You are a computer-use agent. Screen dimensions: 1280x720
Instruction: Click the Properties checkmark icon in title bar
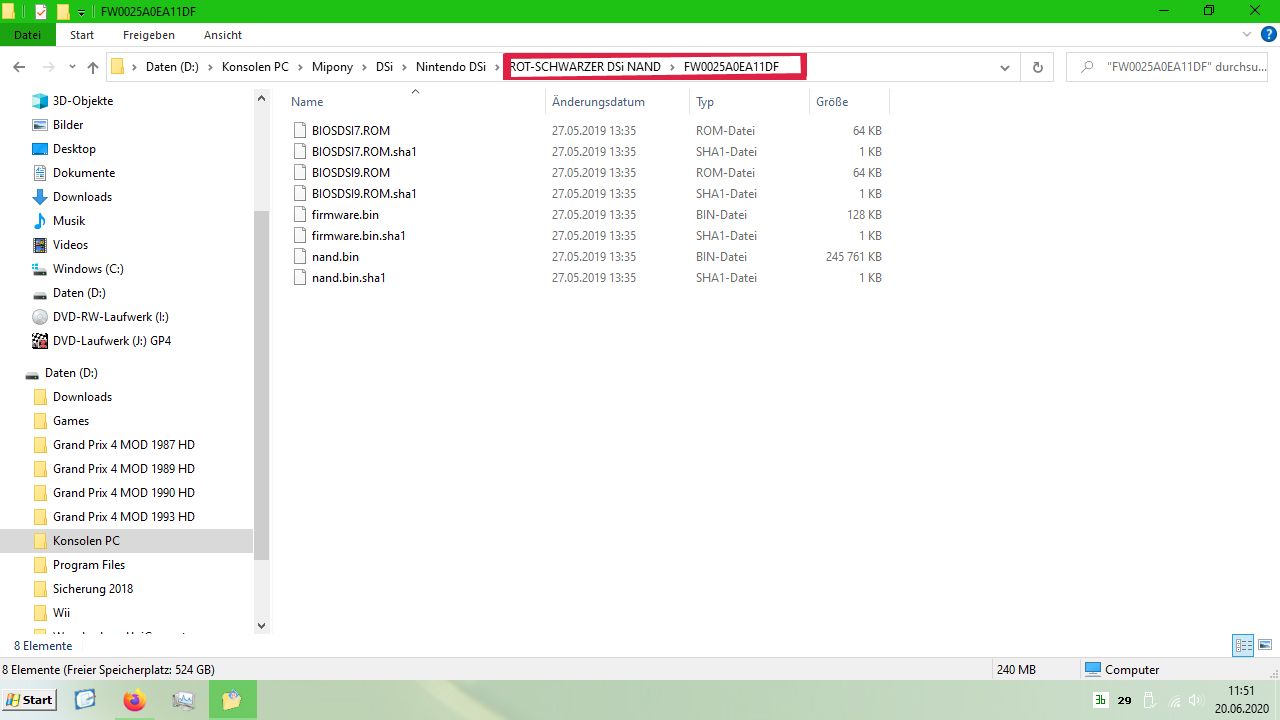41,12
